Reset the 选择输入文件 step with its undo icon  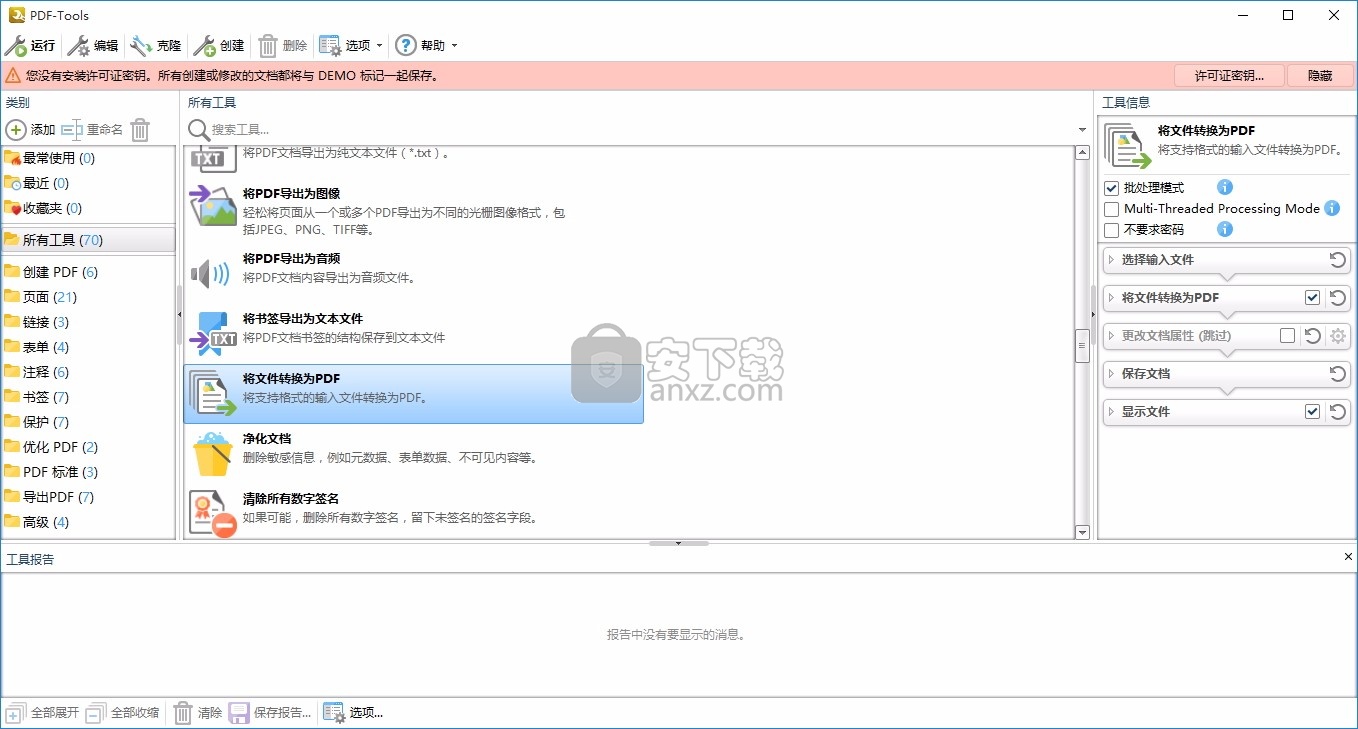(1338, 260)
